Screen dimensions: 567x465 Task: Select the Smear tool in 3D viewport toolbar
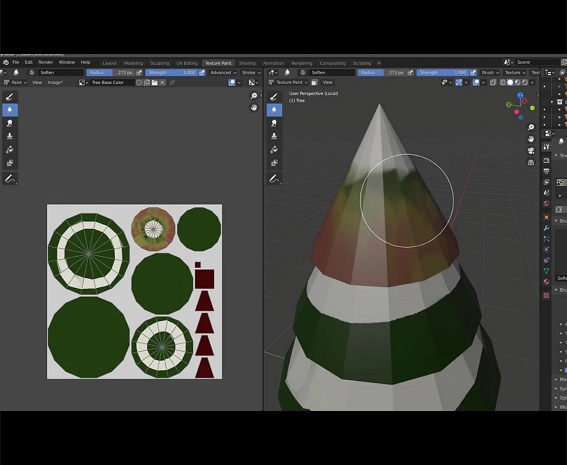pos(274,123)
